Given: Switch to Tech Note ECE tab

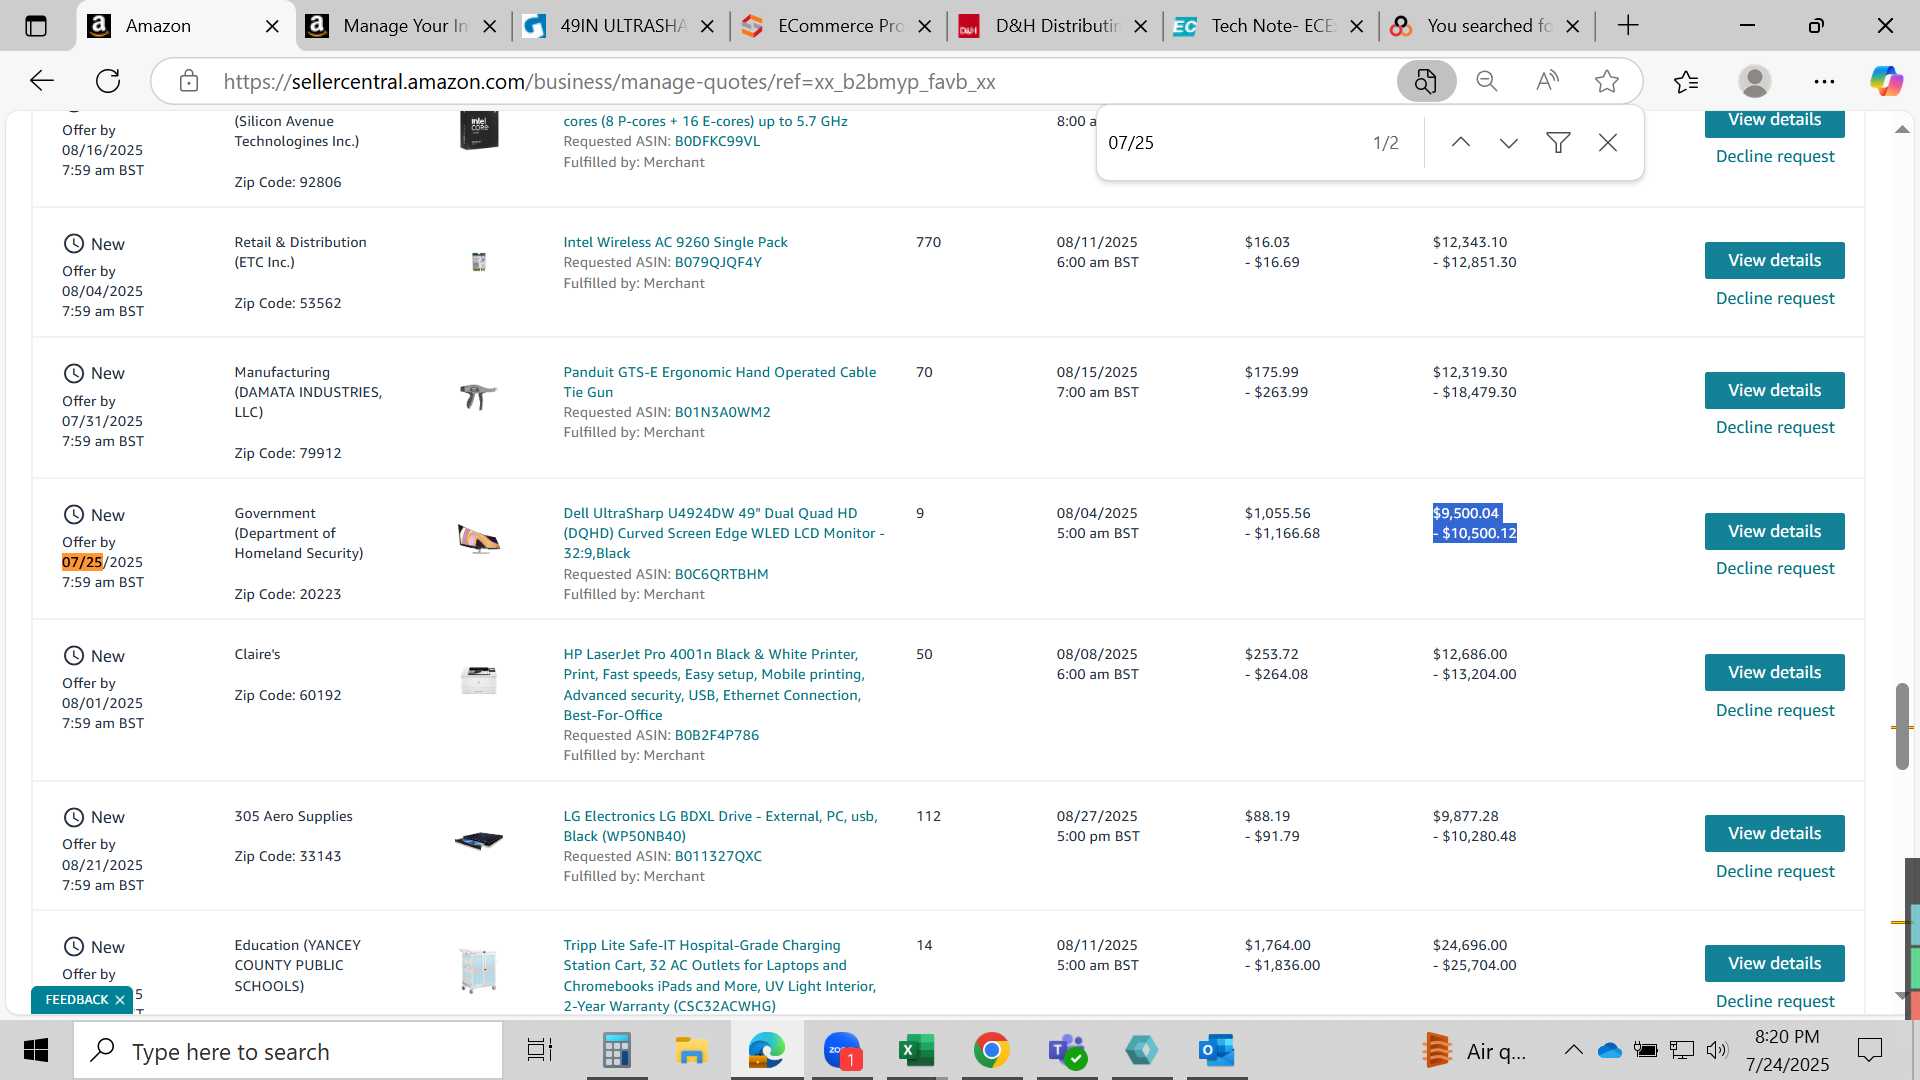Looking at the screenshot, I should click(x=1271, y=26).
